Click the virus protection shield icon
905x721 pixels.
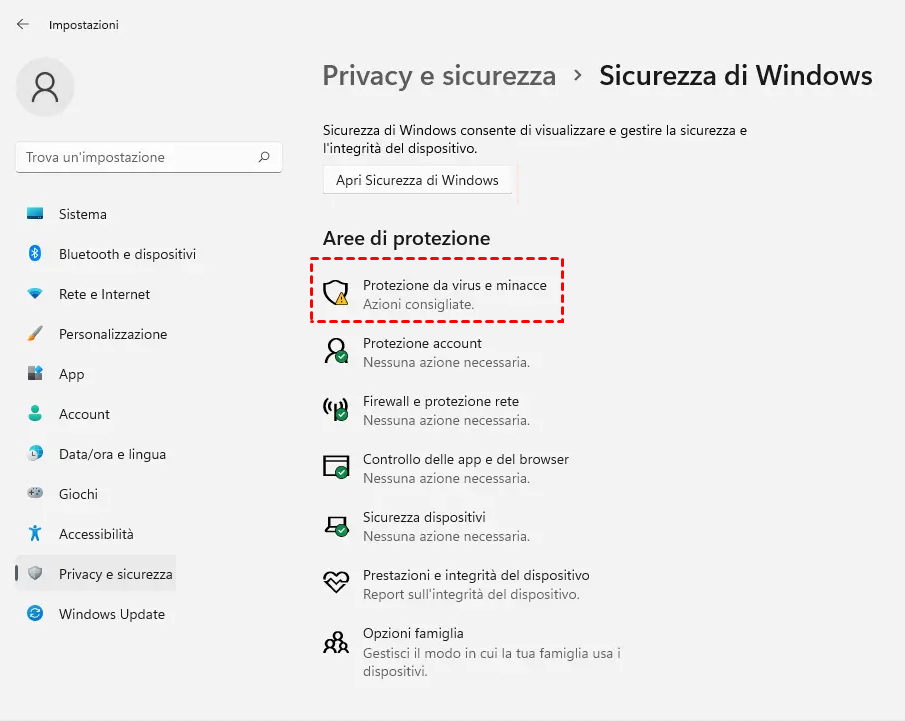[x=335, y=292]
